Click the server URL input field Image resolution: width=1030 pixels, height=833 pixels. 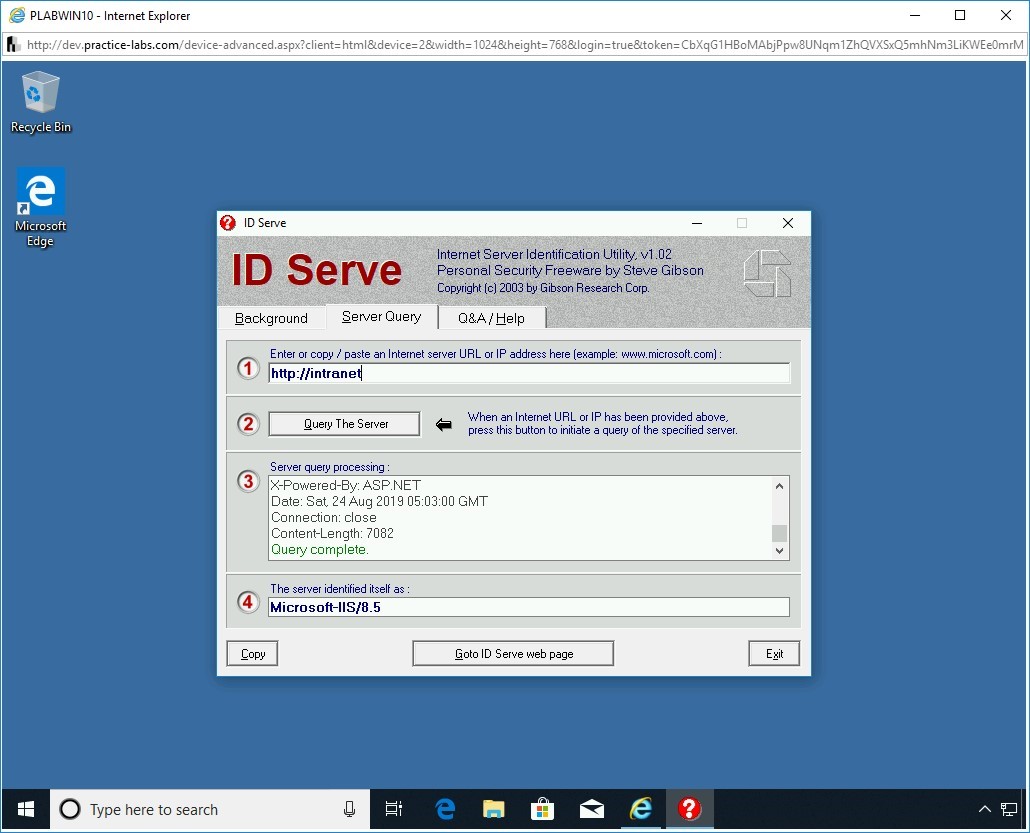coord(528,373)
